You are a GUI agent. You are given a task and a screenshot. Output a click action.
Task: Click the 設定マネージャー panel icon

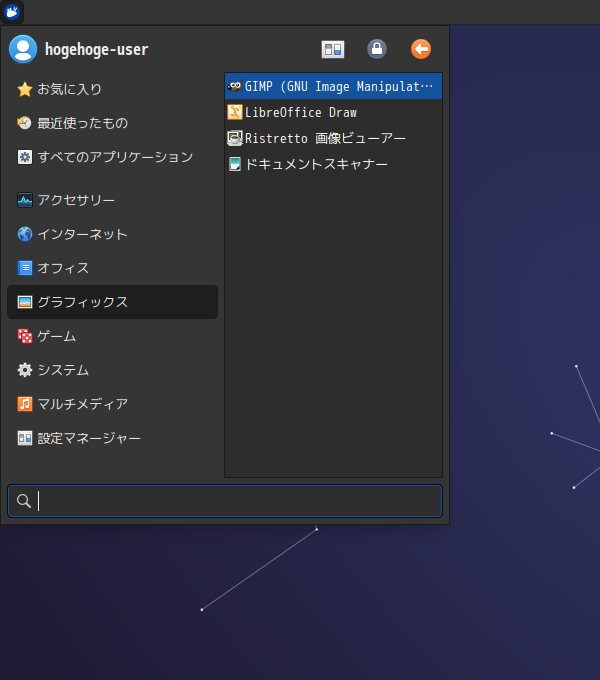[25, 438]
